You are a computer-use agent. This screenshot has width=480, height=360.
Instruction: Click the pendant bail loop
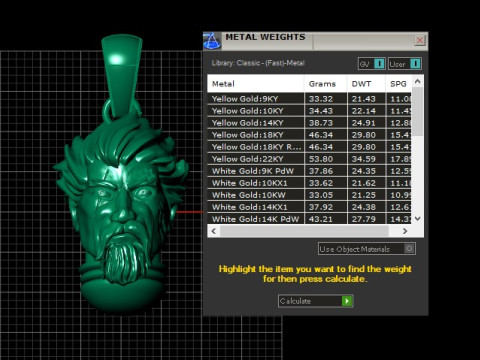click(122, 75)
